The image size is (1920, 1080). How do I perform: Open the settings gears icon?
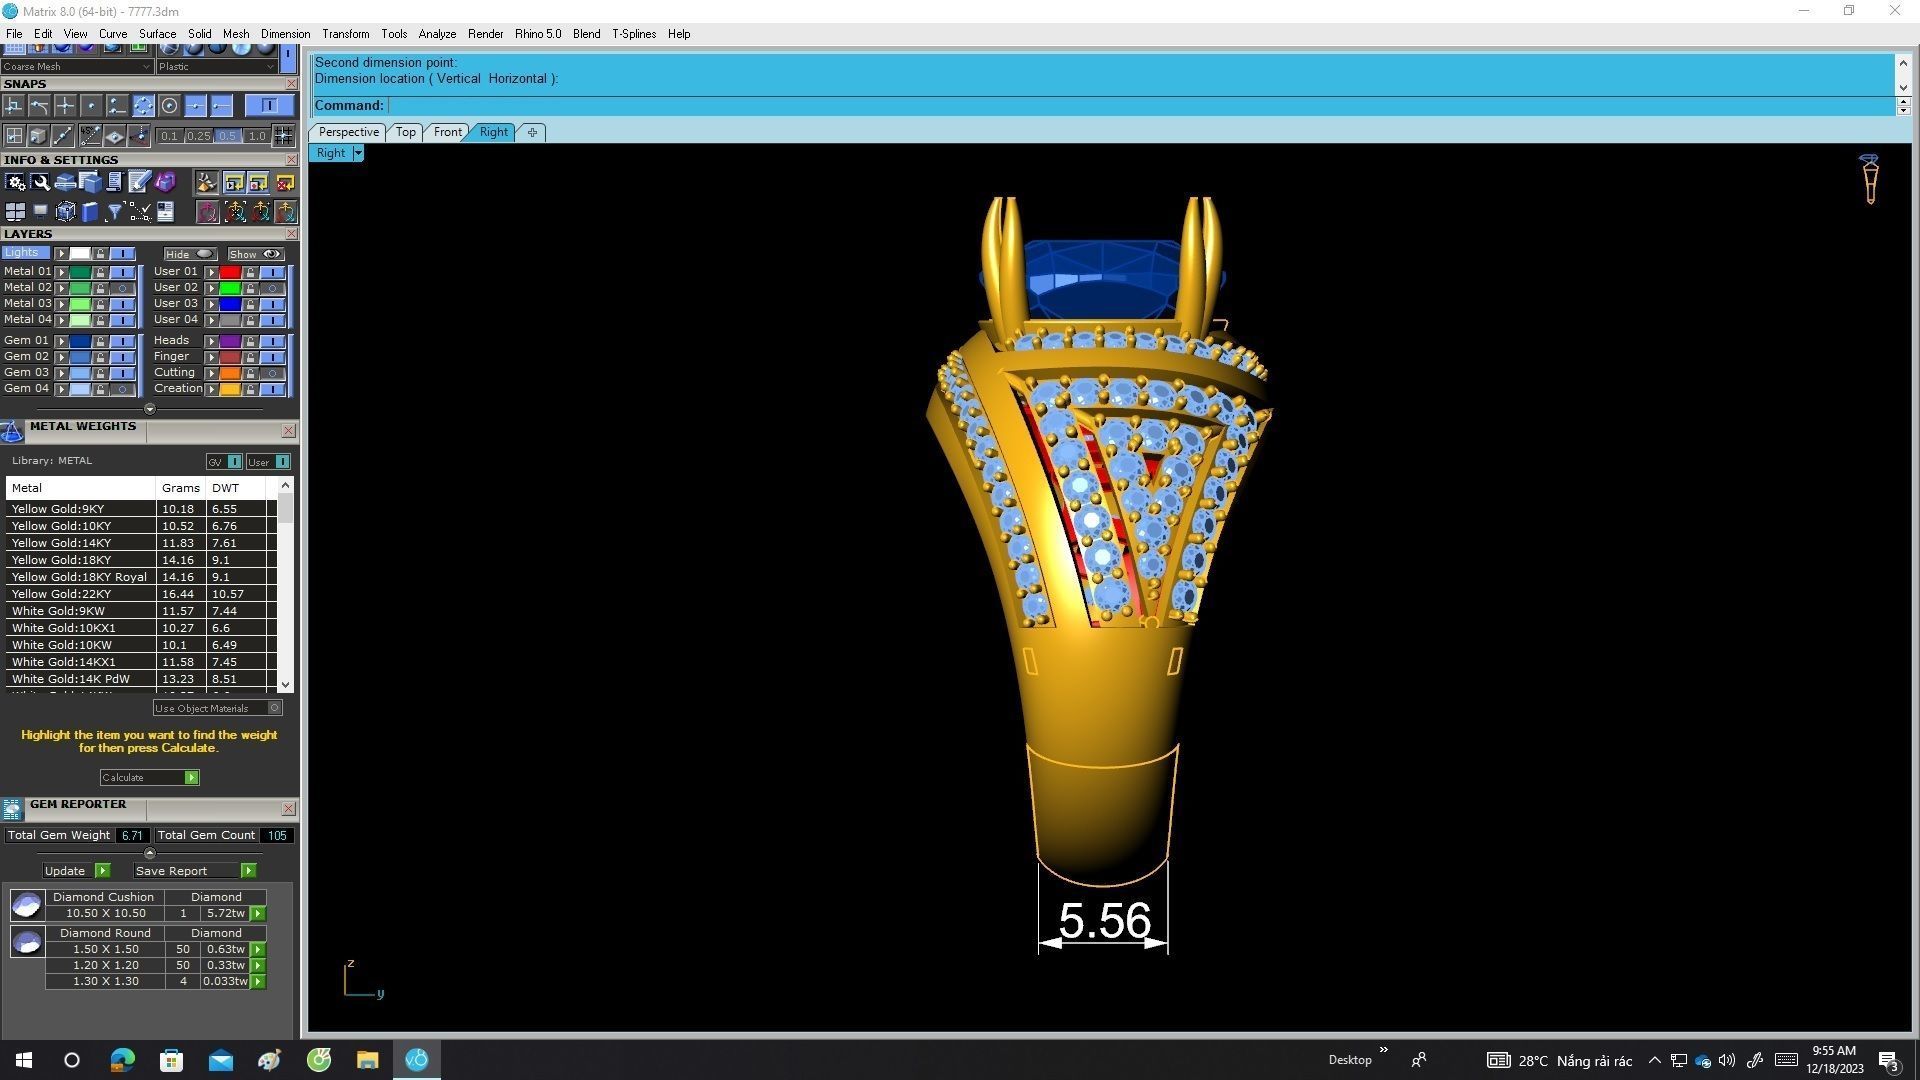pos(15,182)
